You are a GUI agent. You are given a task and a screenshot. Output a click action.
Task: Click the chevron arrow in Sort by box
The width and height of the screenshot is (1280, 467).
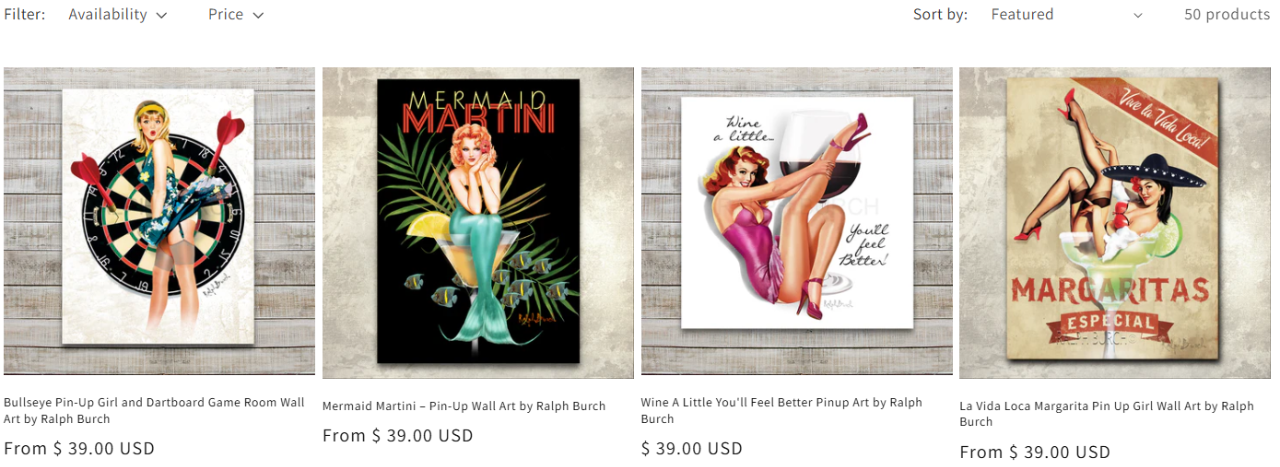[x=1137, y=16]
